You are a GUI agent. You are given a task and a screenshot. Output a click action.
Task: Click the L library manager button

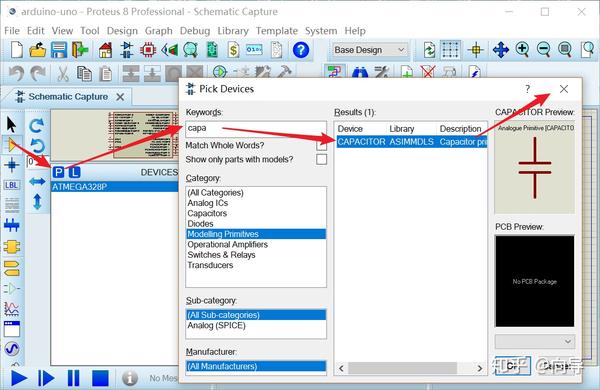[74, 172]
